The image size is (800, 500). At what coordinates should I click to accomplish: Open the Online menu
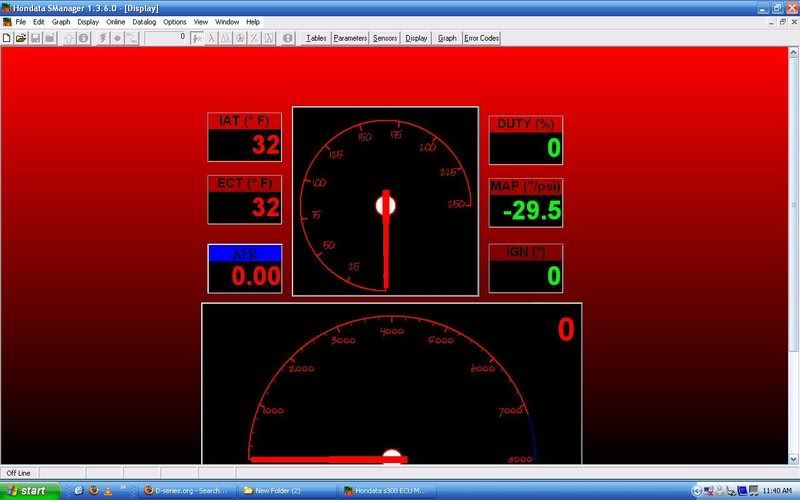point(116,21)
